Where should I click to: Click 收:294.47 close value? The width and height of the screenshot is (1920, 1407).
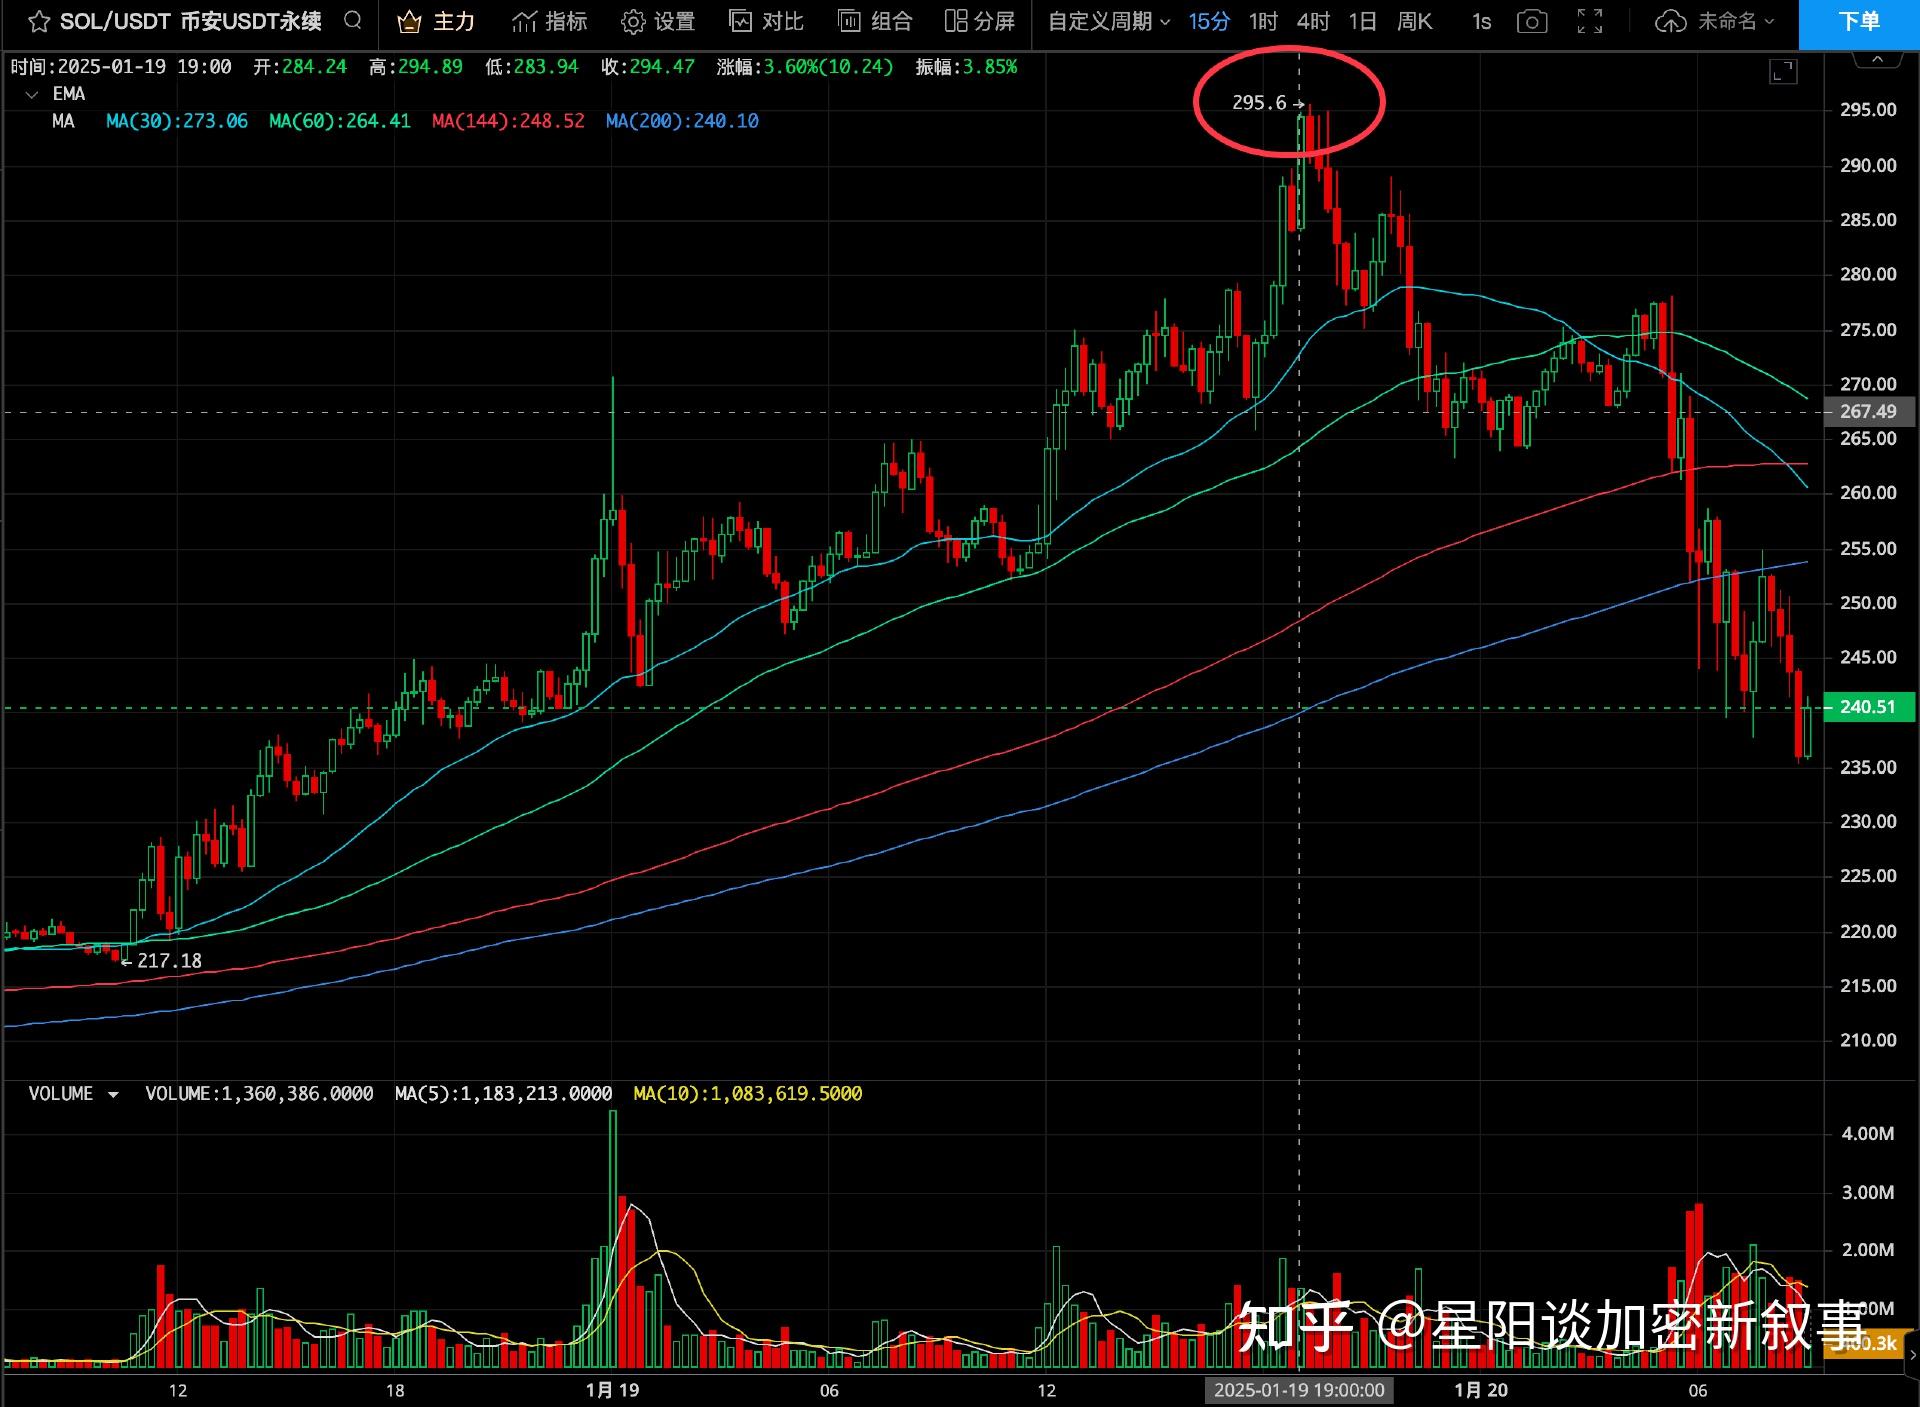coord(648,67)
